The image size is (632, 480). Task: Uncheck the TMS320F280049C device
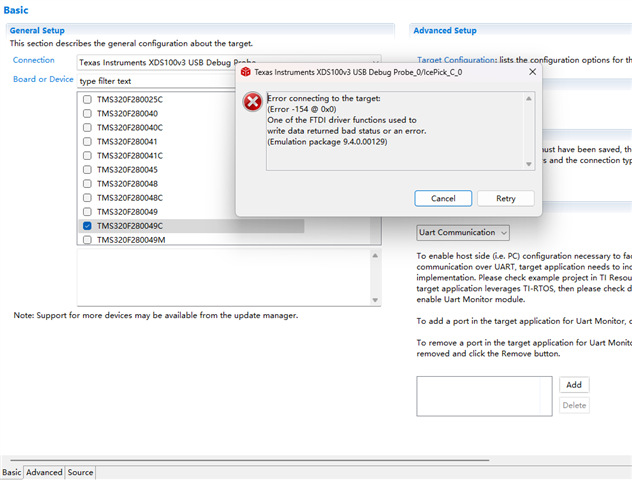pos(87,226)
